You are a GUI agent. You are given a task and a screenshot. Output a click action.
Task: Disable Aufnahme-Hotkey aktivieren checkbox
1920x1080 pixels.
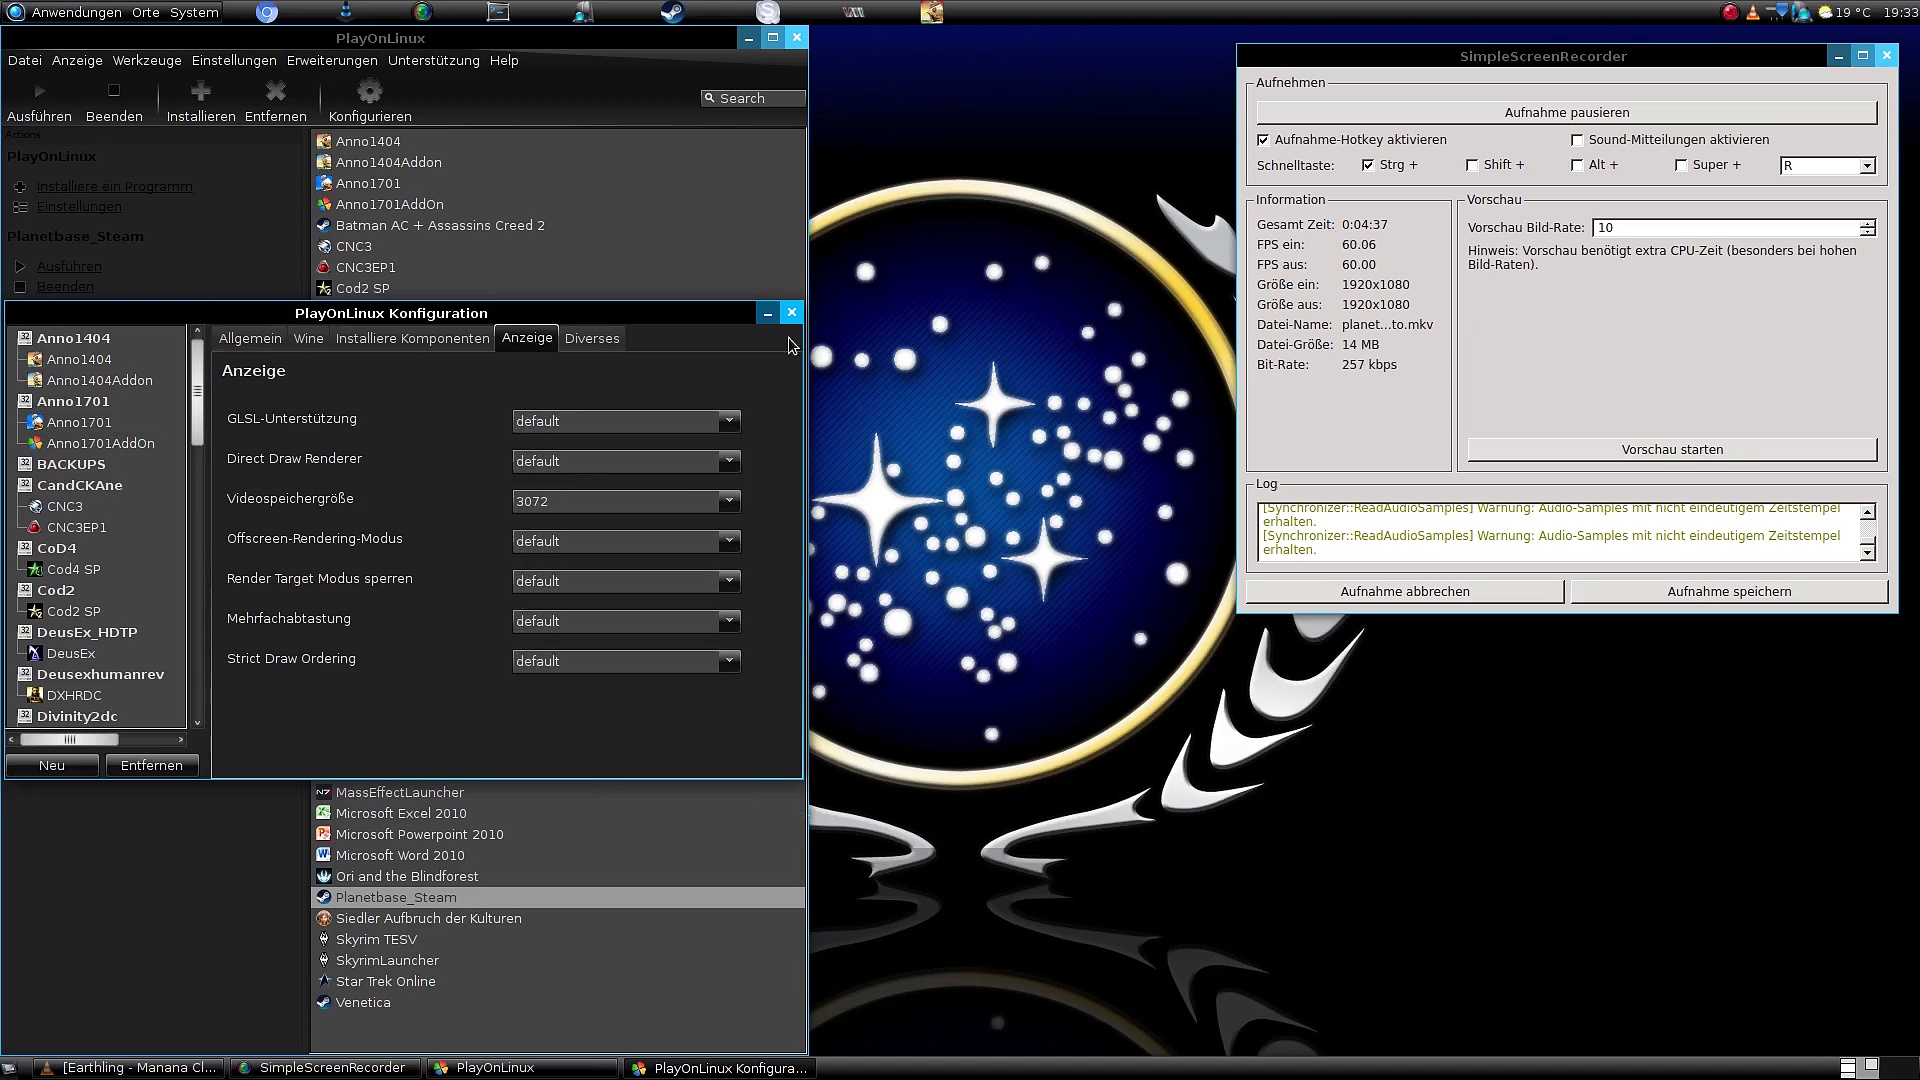pyautogui.click(x=1263, y=140)
